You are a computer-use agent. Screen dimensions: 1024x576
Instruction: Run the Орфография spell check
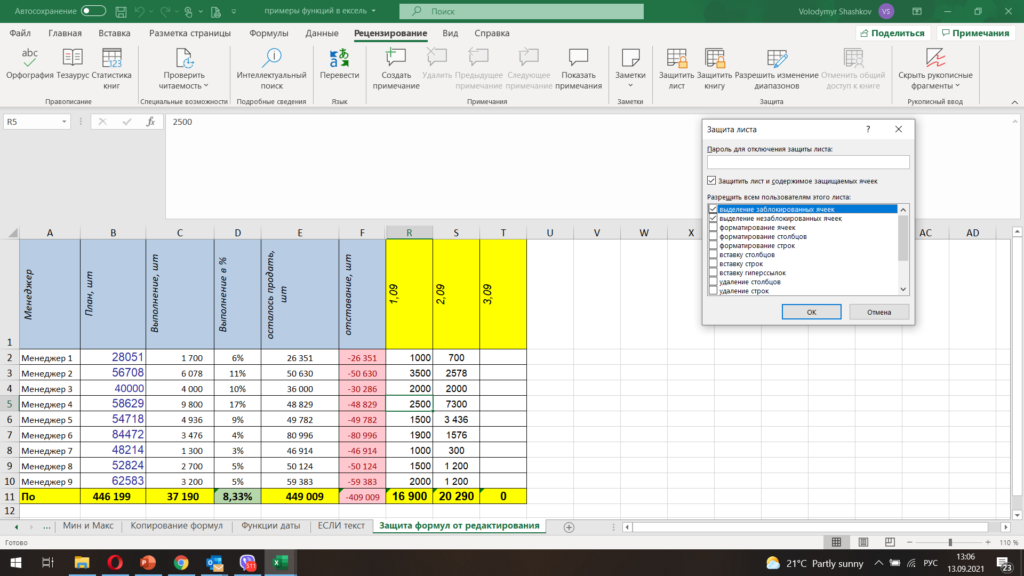tap(29, 64)
